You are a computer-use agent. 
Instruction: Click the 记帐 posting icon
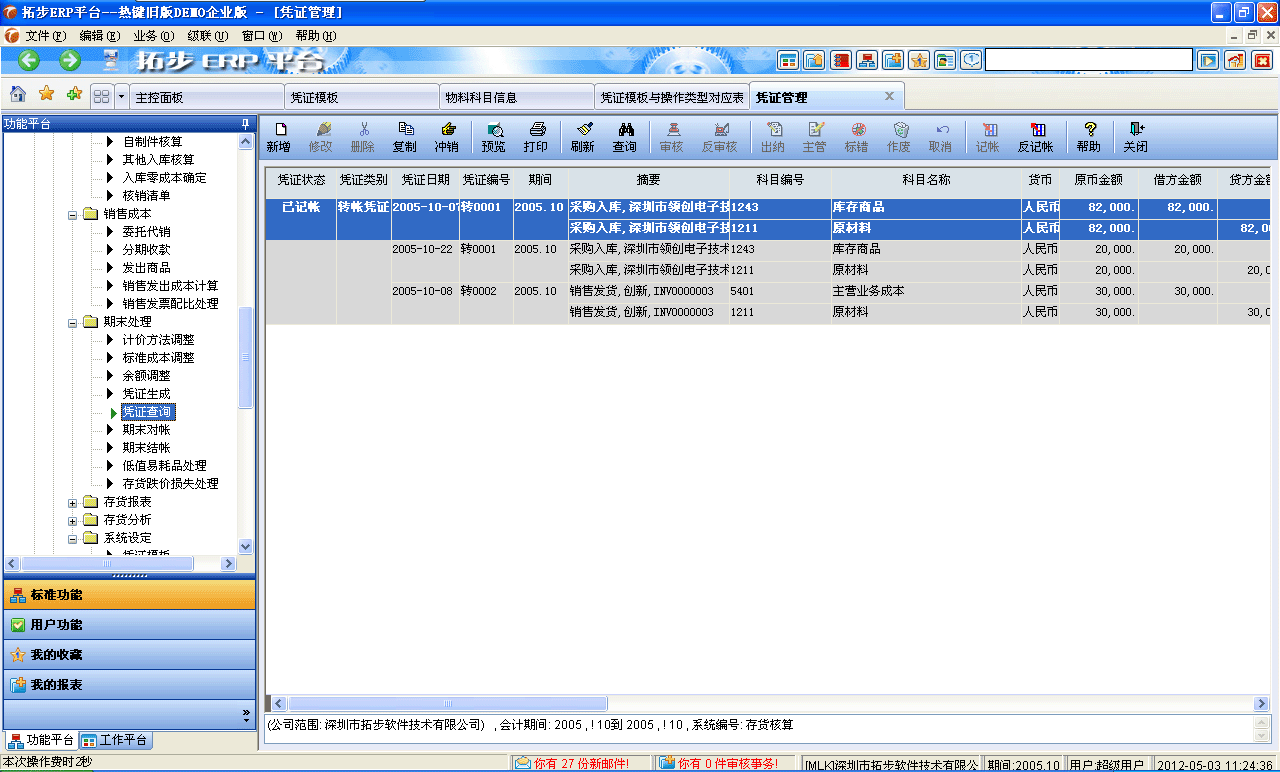[x=987, y=137]
